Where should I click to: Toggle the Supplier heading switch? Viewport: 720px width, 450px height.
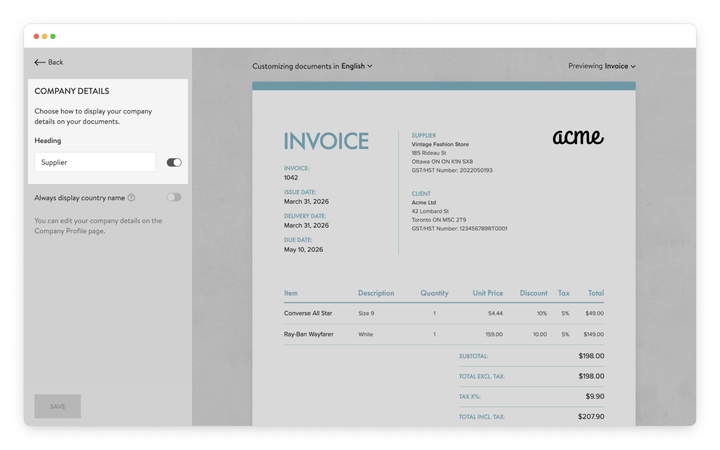point(174,163)
